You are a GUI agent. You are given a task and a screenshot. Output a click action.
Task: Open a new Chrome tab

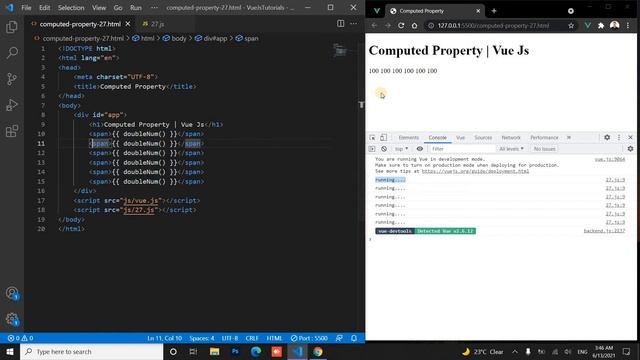point(494,11)
